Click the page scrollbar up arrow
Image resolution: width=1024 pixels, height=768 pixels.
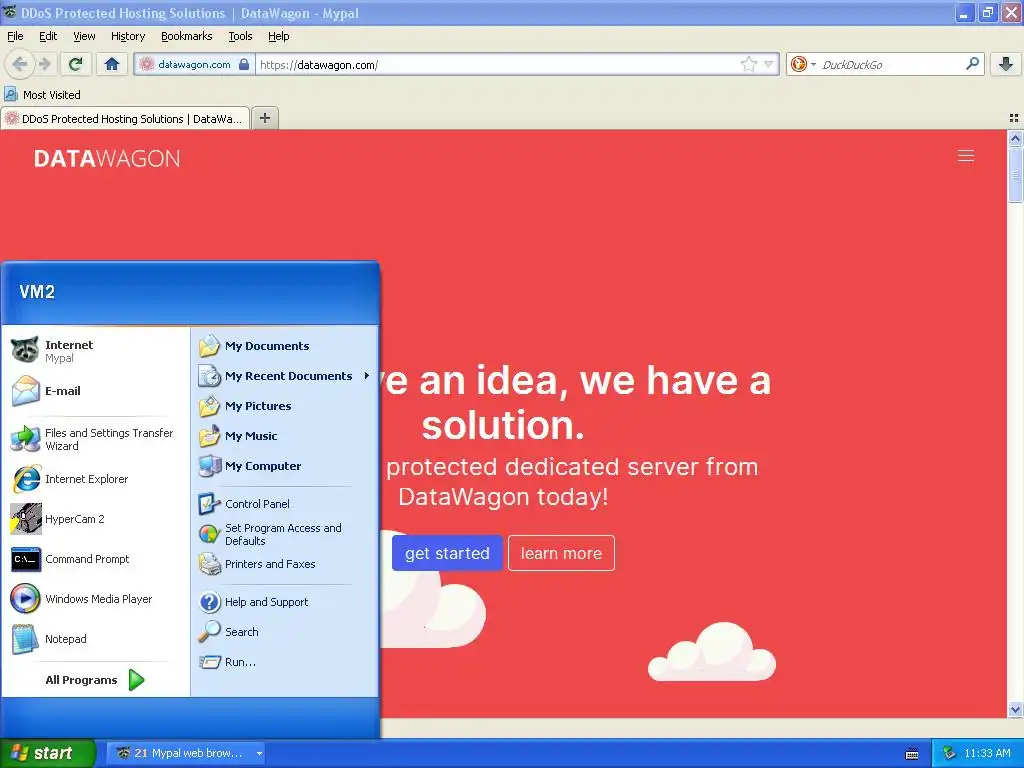(1015, 138)
